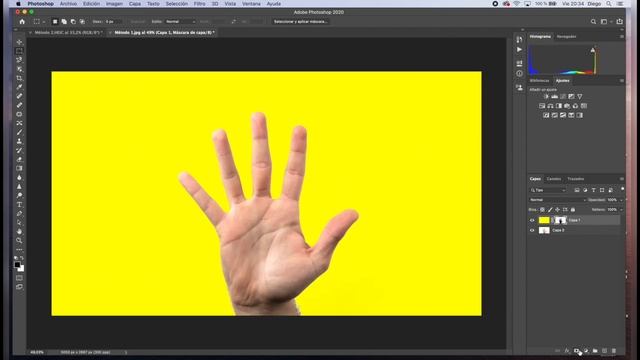The width and height of the screenshot is (640, 360).
Task: Add a Levels adjustment
Action: (x=555, y=97)
